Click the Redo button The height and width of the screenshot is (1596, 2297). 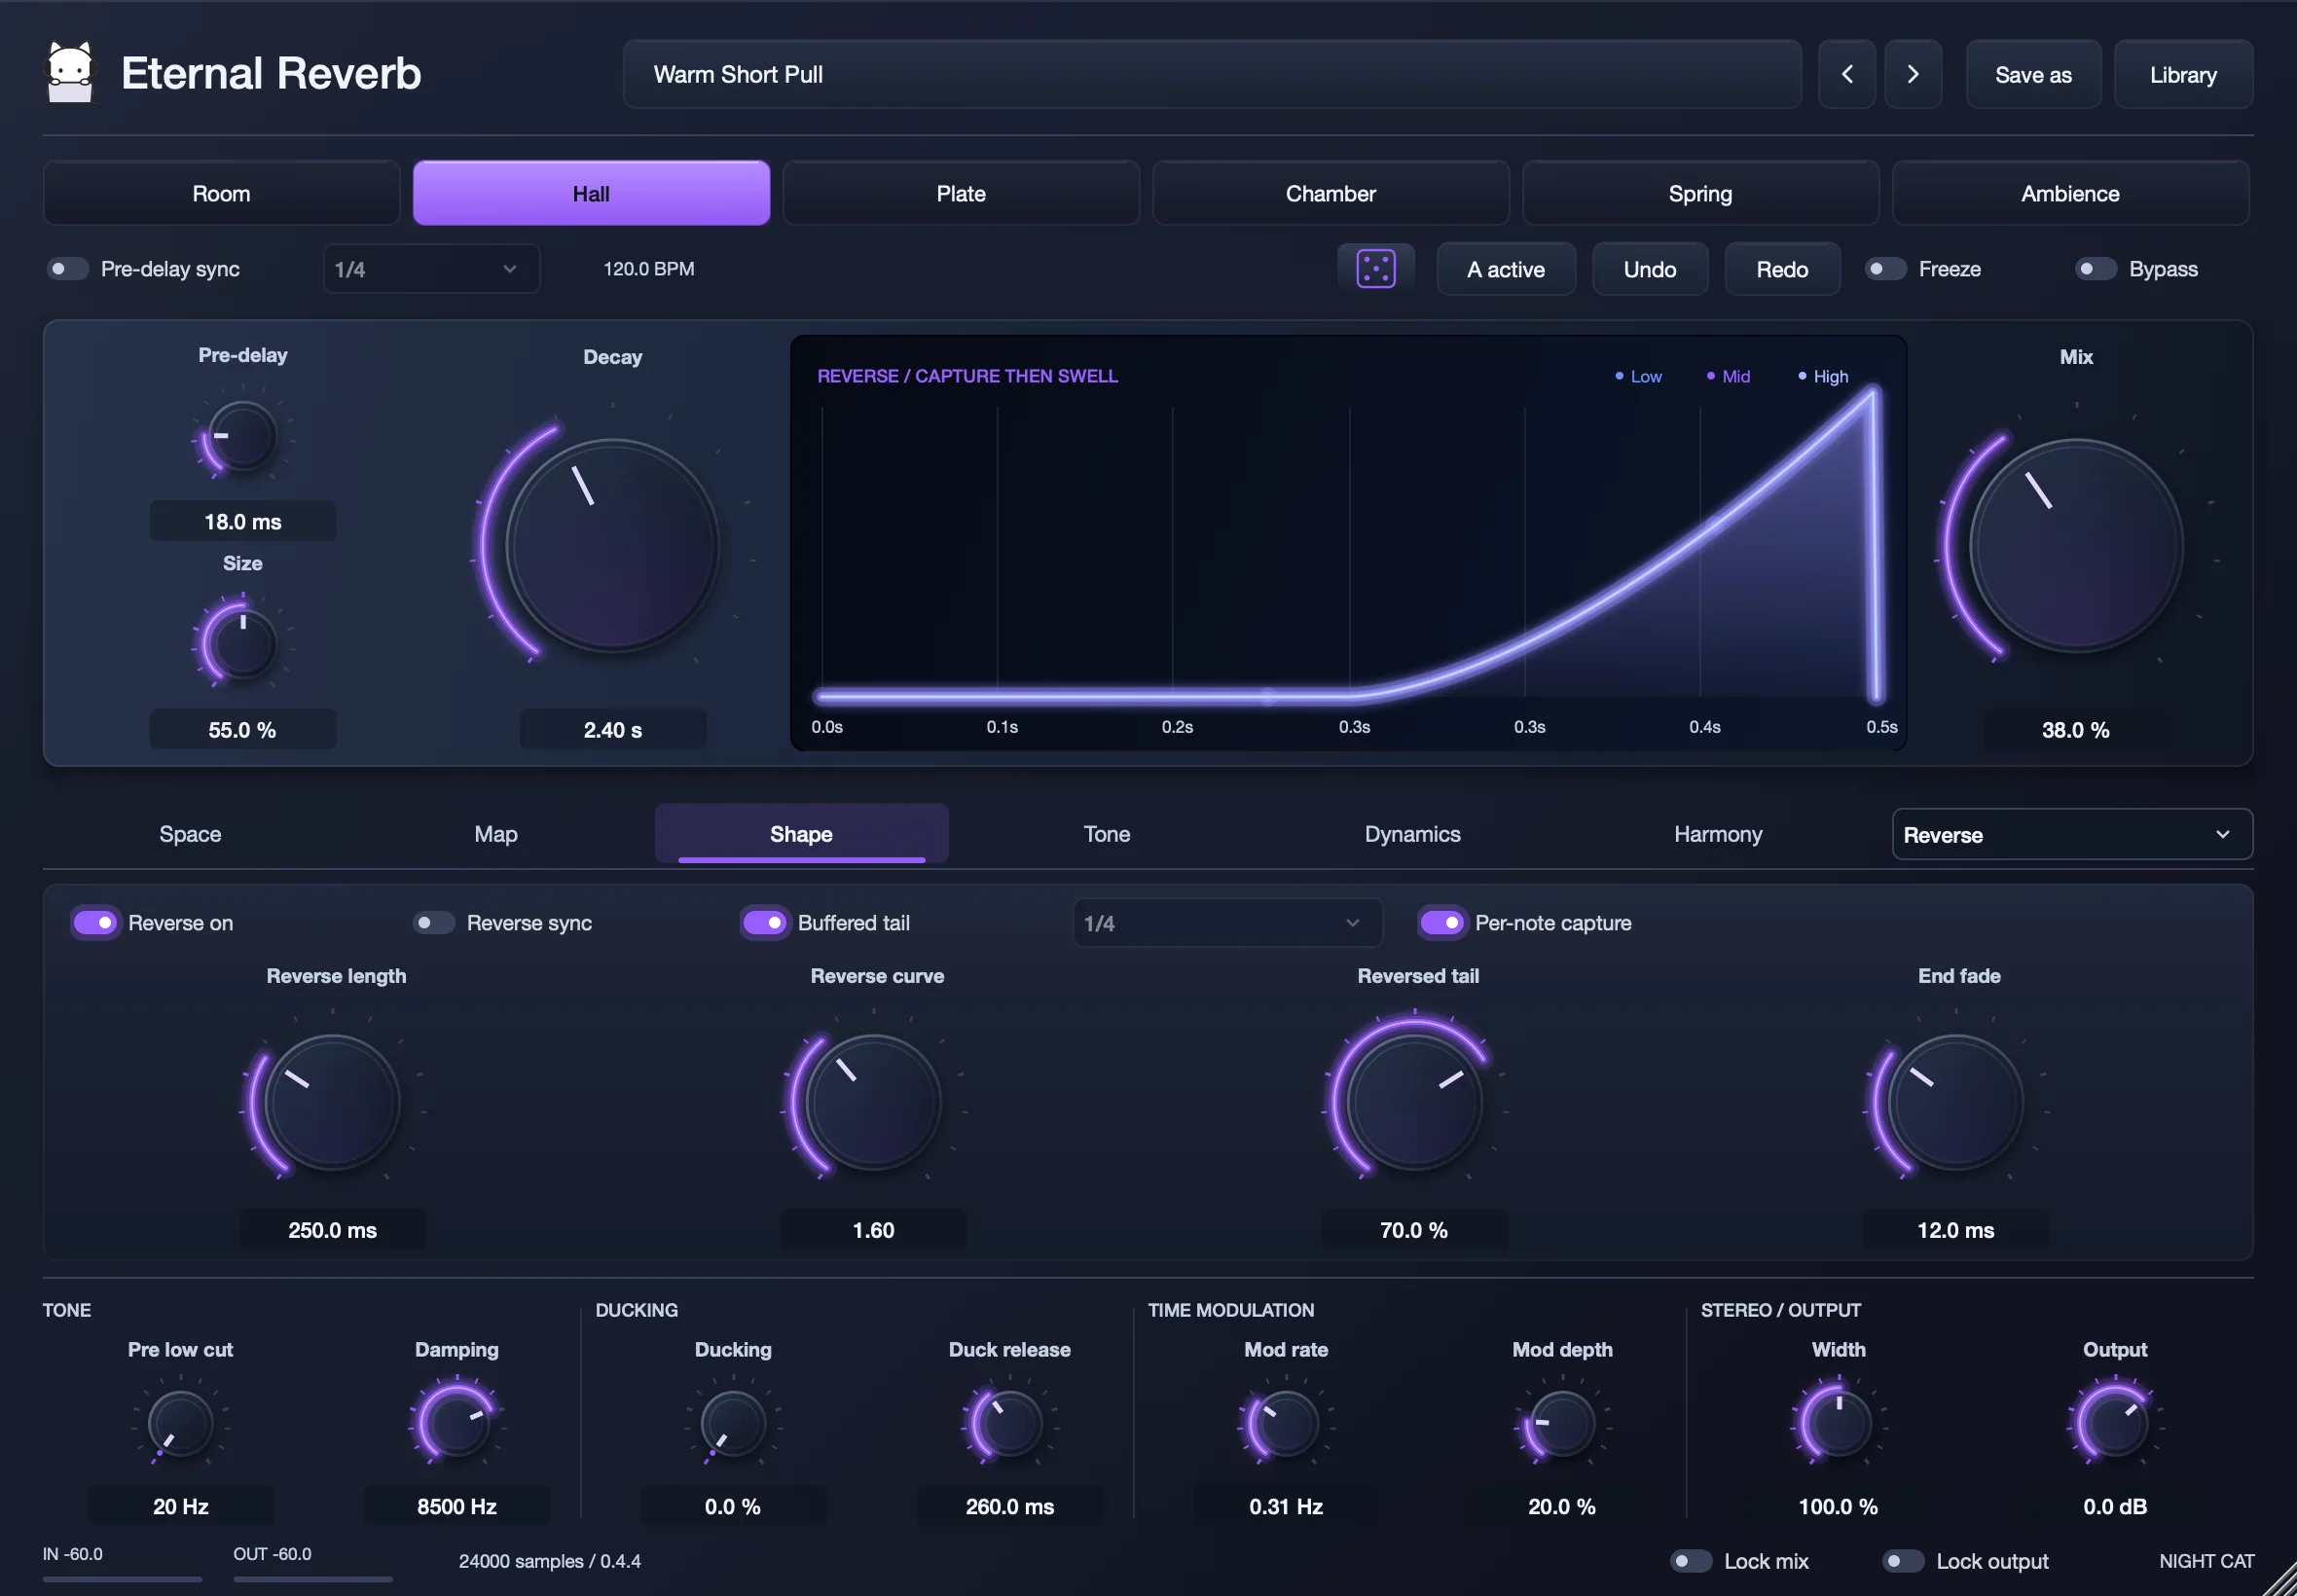click(x=1782, y=269)
